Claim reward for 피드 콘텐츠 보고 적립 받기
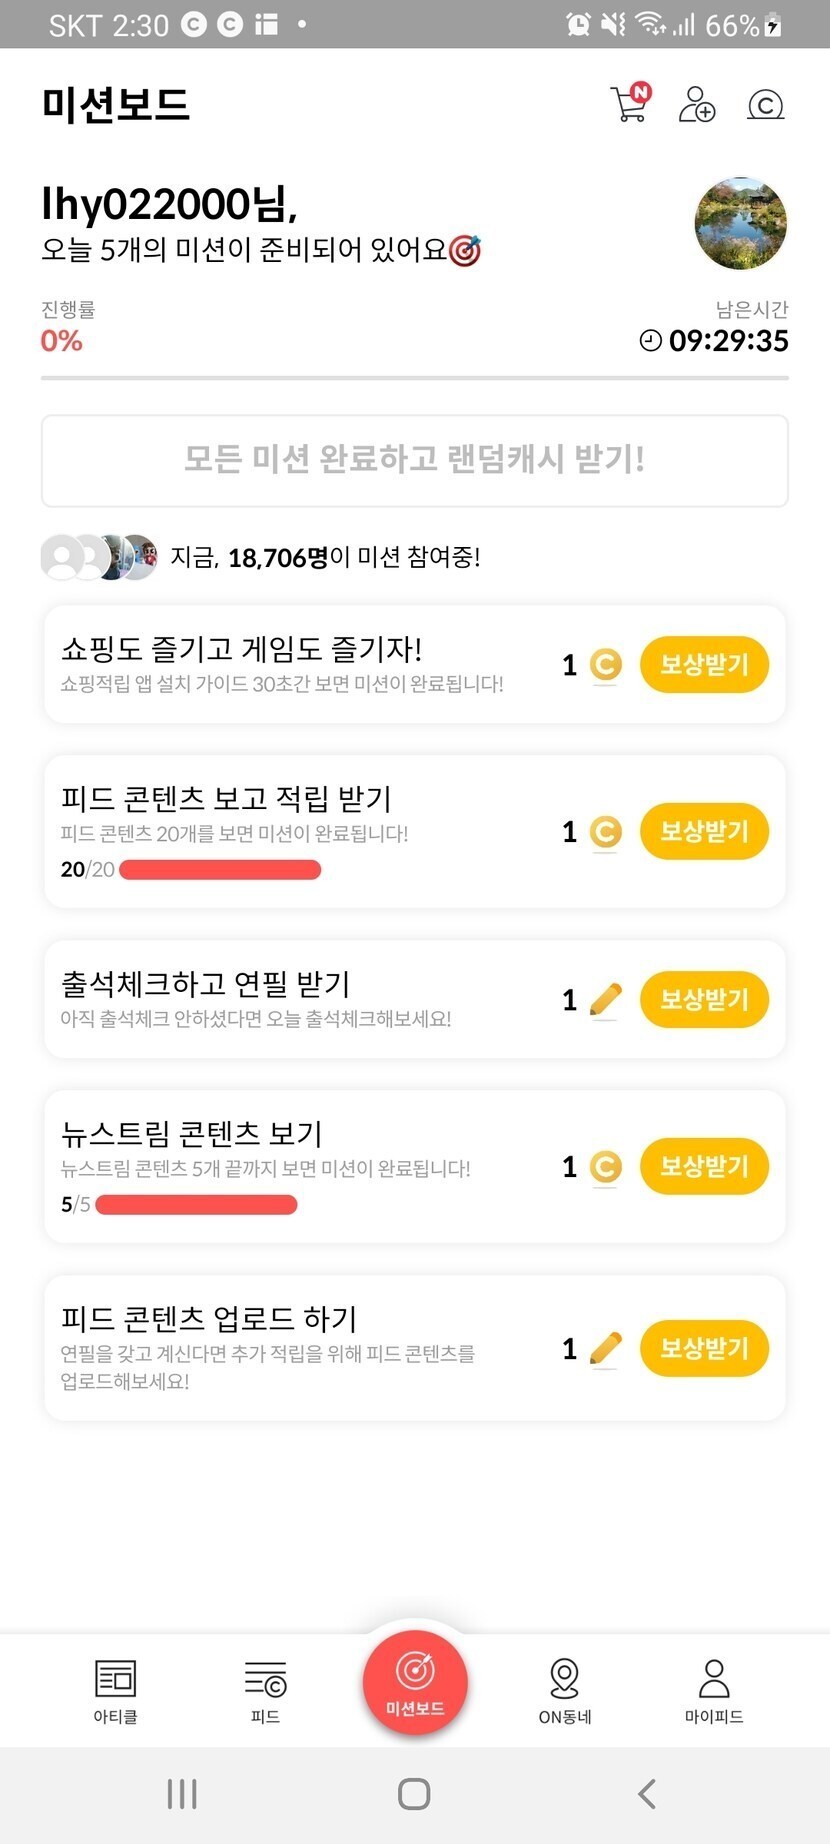Viewport: 830px width, 1844px height. (704, 832)
